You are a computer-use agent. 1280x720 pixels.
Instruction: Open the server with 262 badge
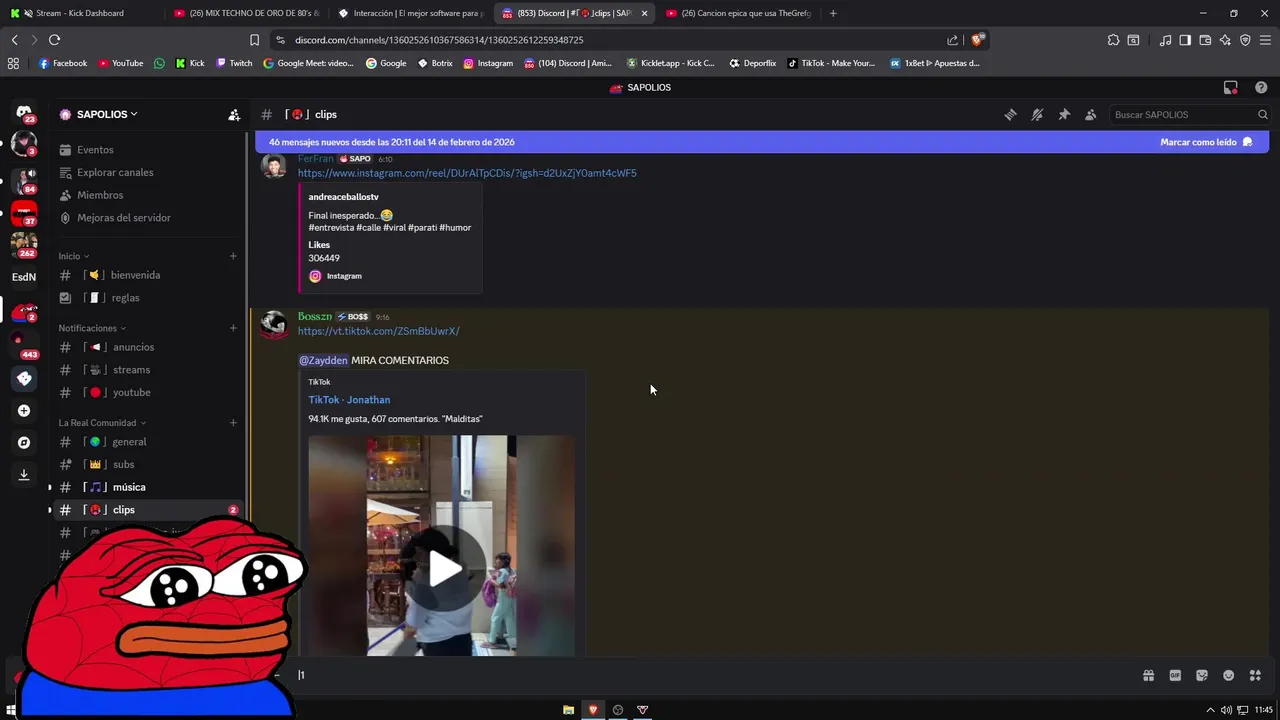24,244
